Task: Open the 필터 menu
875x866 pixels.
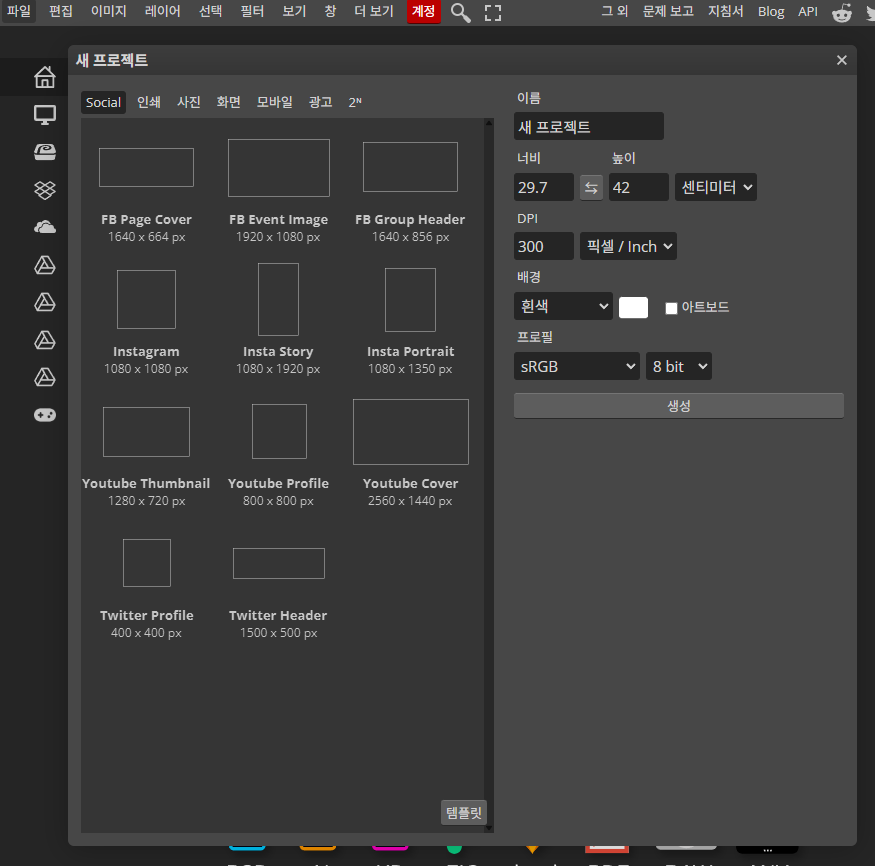Action: (252, 11)
